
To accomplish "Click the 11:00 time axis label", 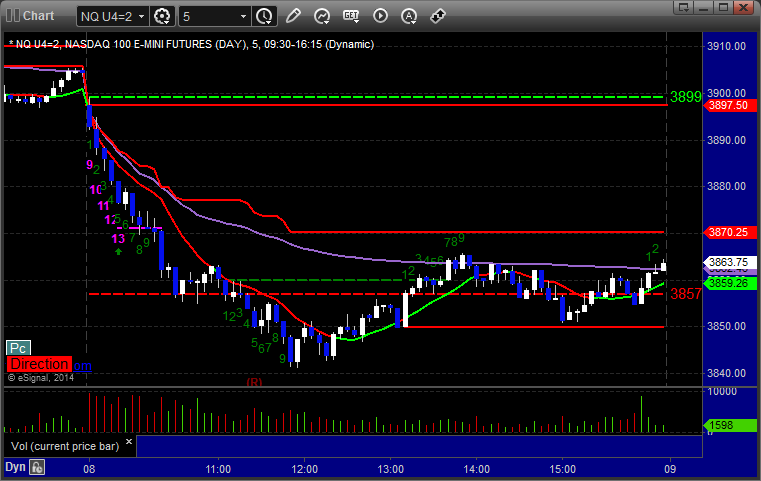I will point(218,469).
